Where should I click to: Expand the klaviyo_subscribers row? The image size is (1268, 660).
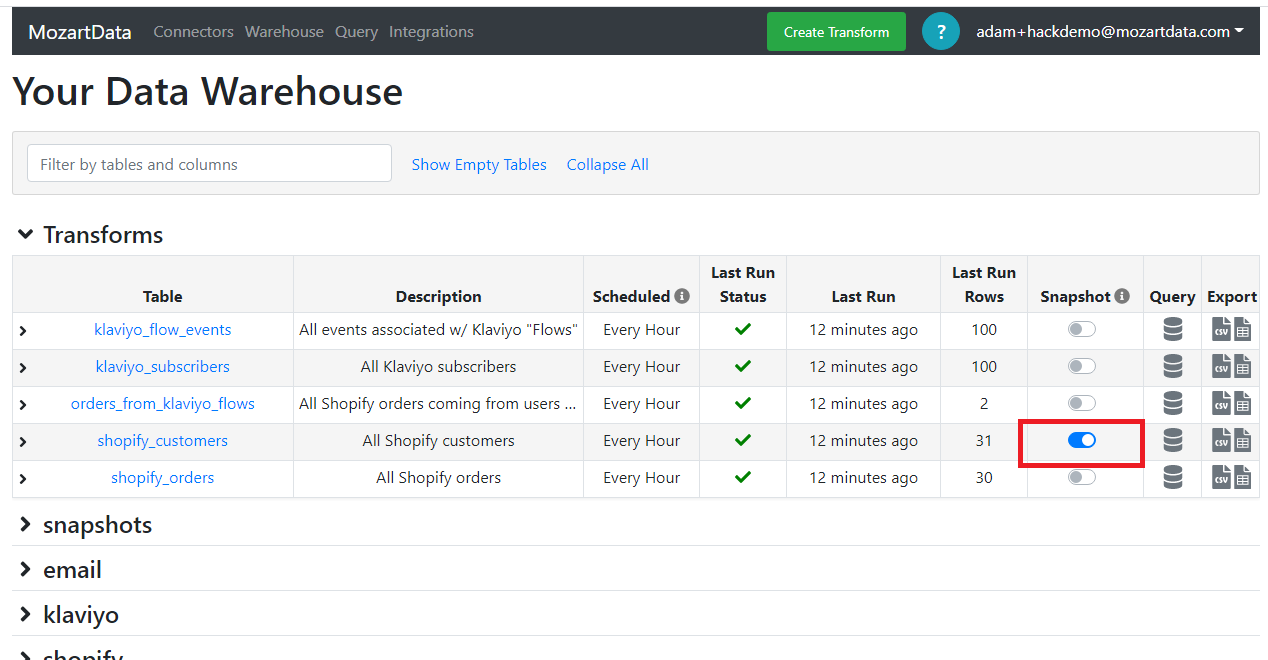click(x=23, y=367)
